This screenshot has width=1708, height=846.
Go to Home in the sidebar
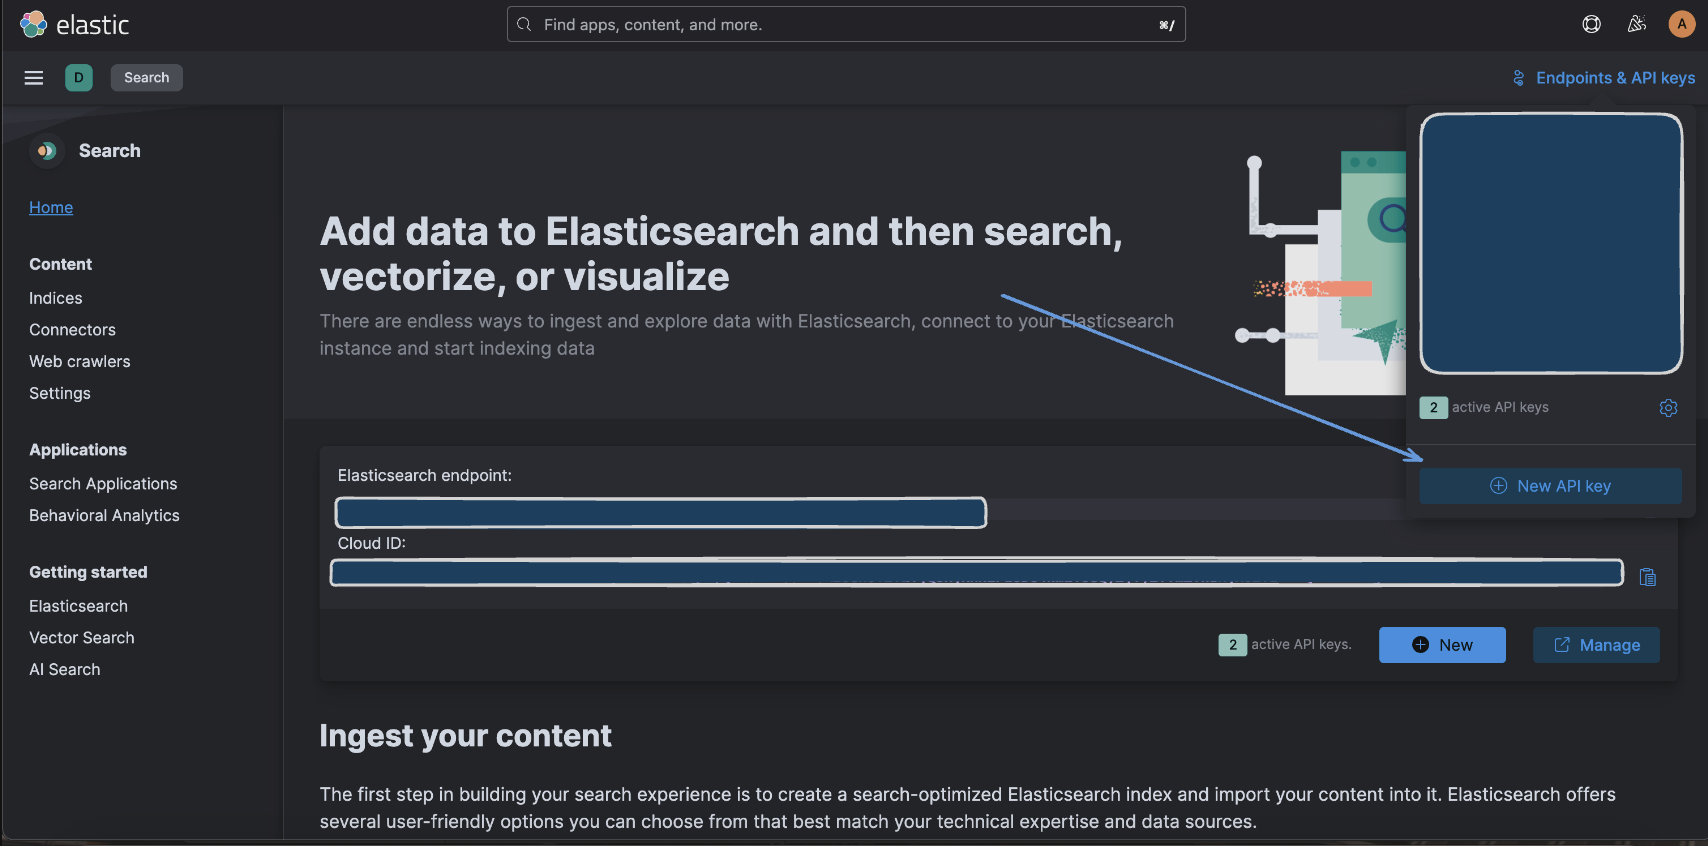coord(51,207)
